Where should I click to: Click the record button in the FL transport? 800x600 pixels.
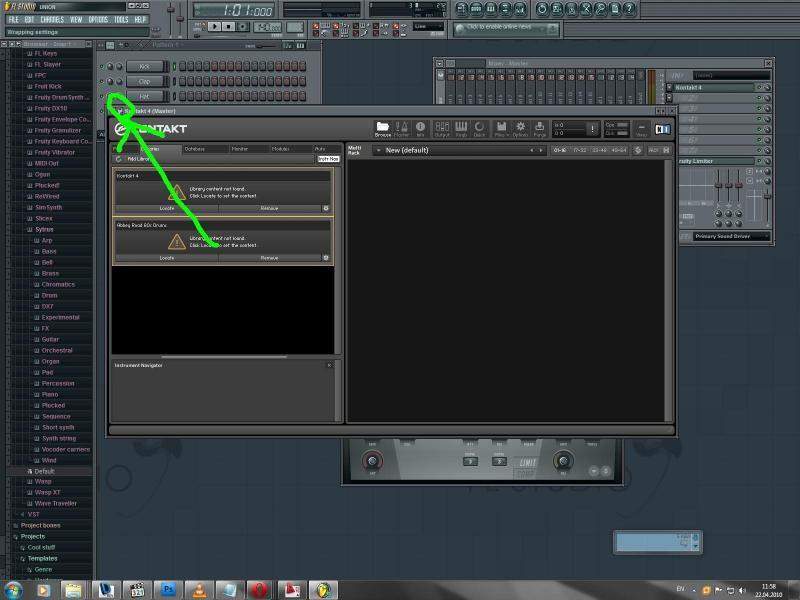[243, 27]
